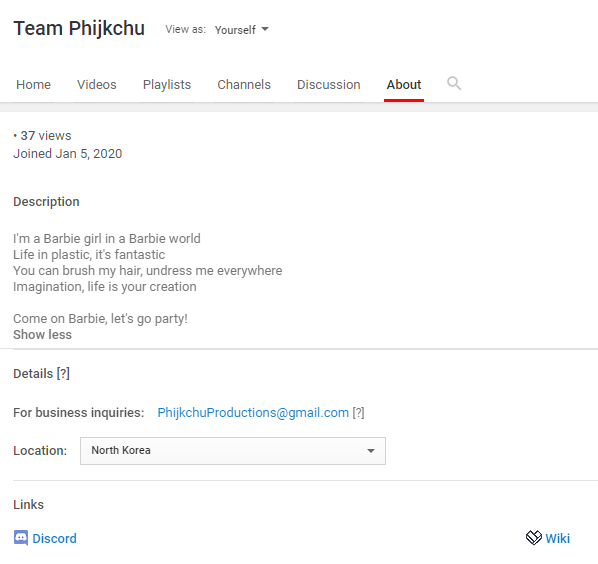
Task: Click the Team Phijkchu channel title
Action: (79, 29)
